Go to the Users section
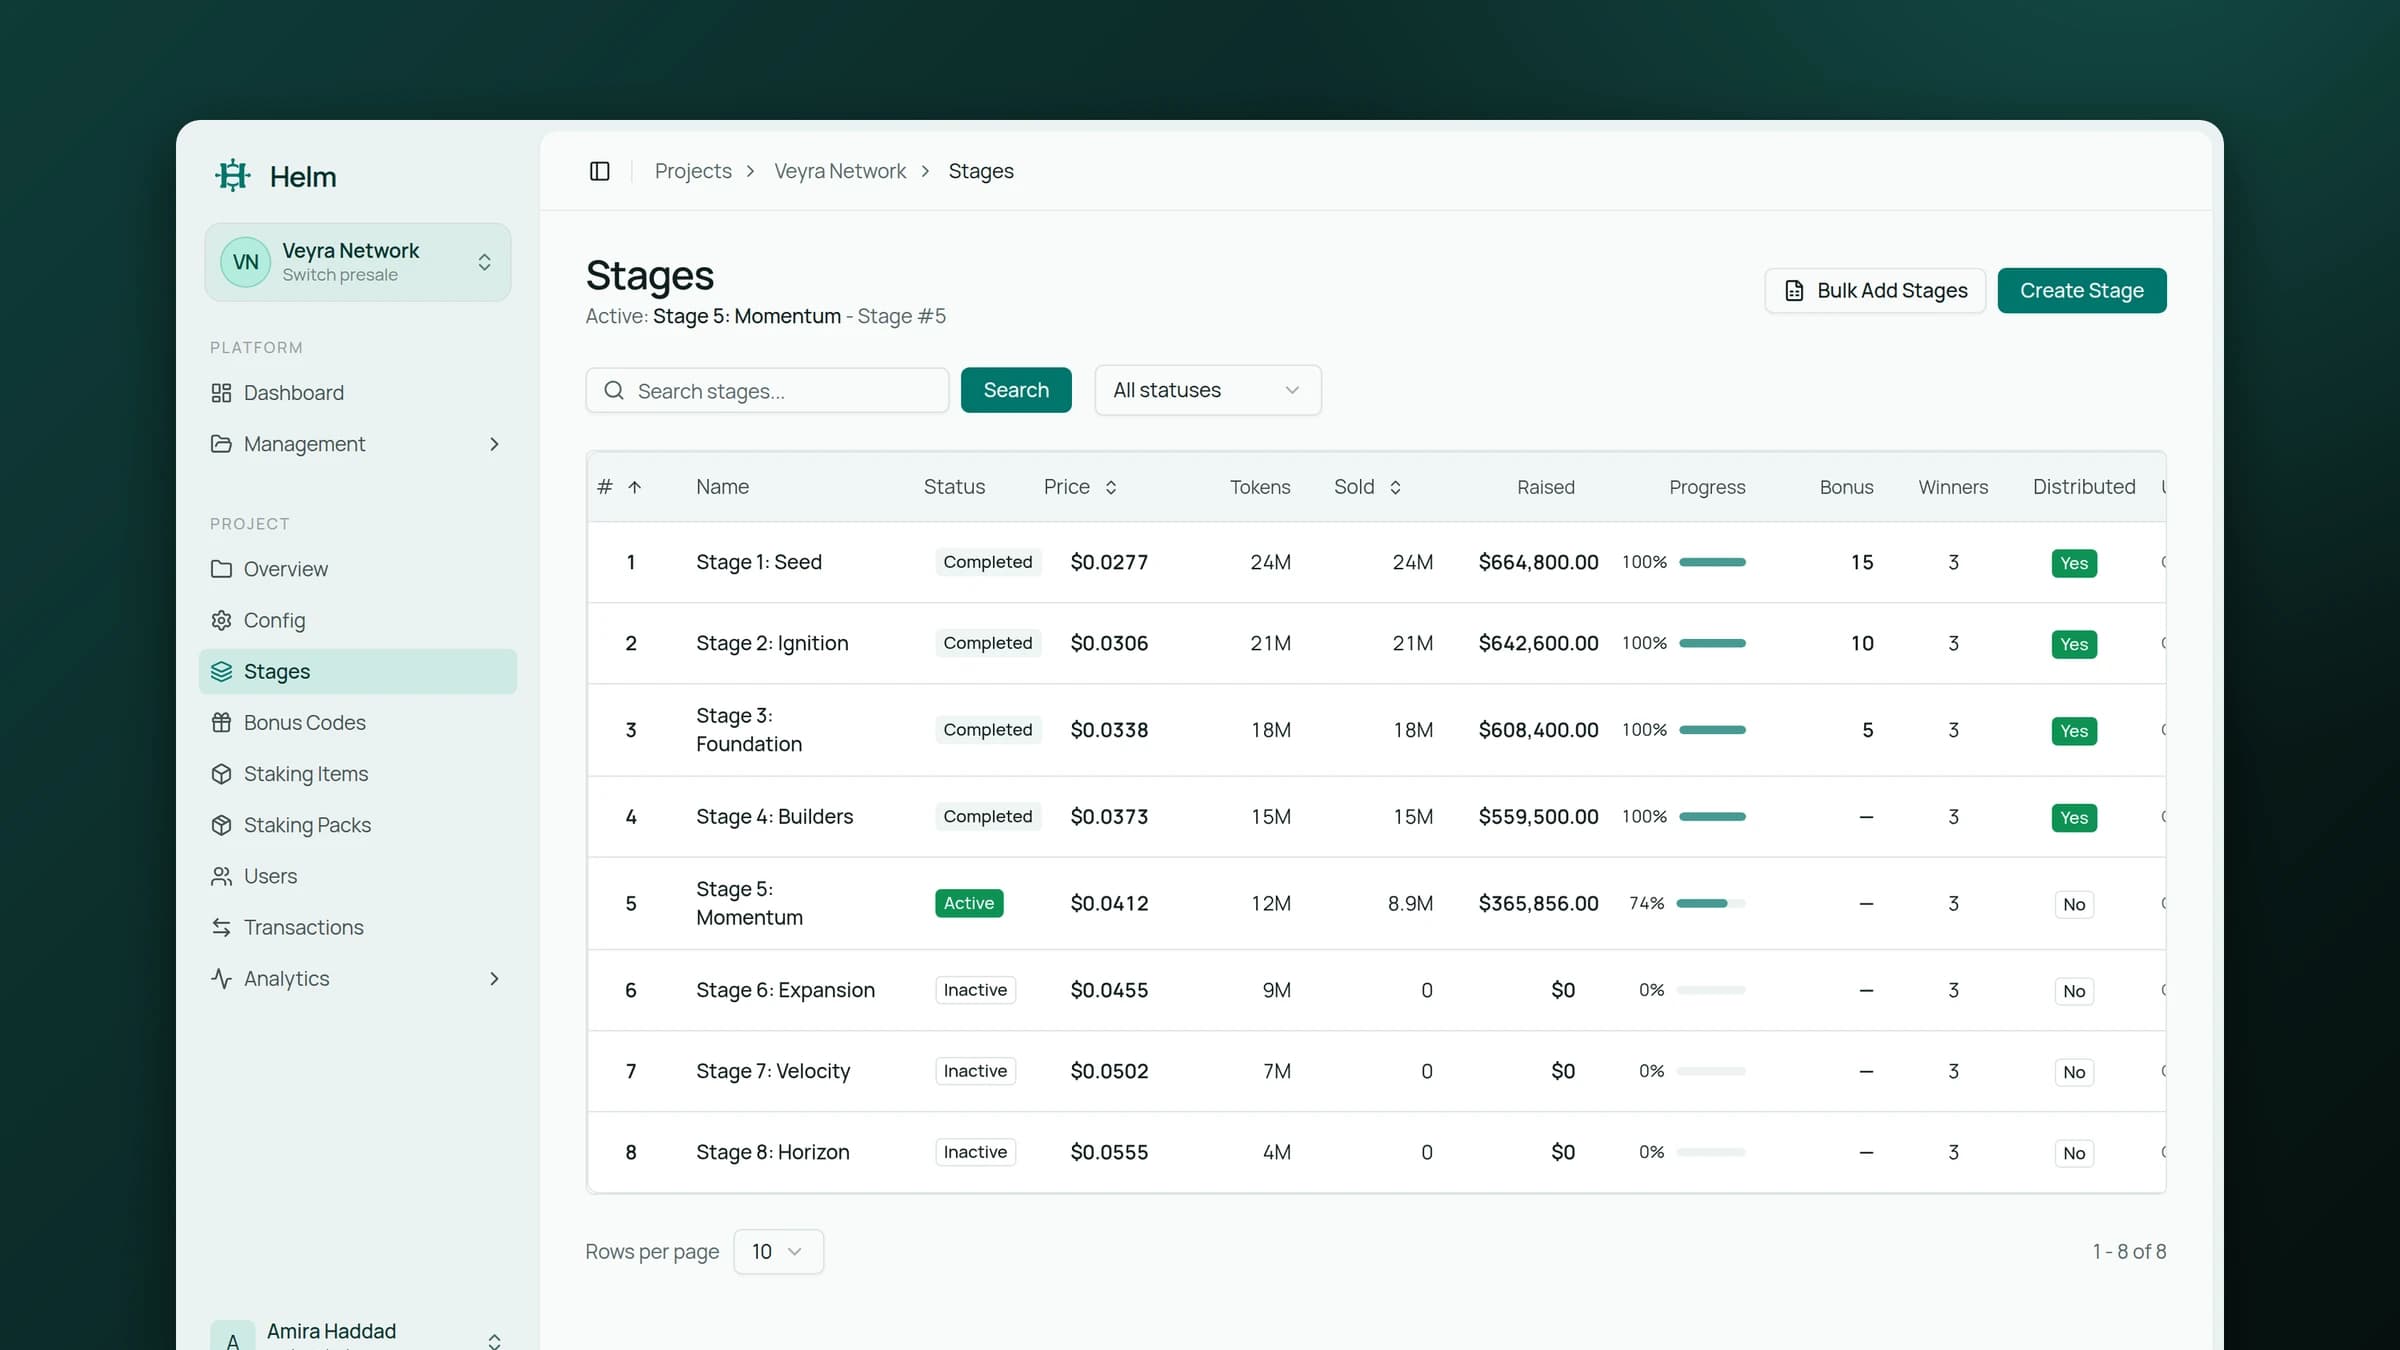 pyautogui.click(x=357, y=876)
